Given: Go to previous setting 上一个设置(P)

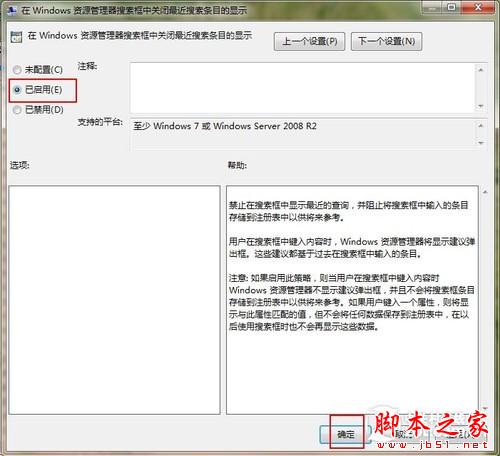Looking at the screenshot, I should click(309, 42).
